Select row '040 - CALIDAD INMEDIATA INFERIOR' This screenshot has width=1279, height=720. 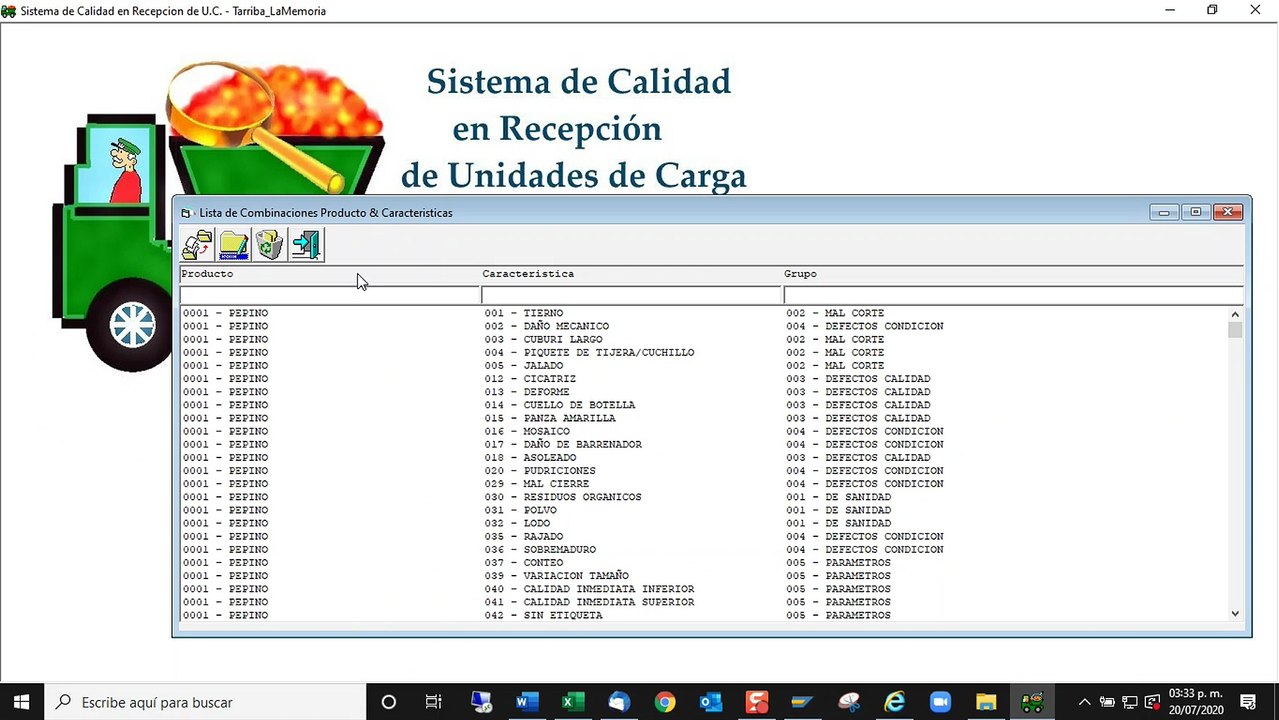click(703, 589)
